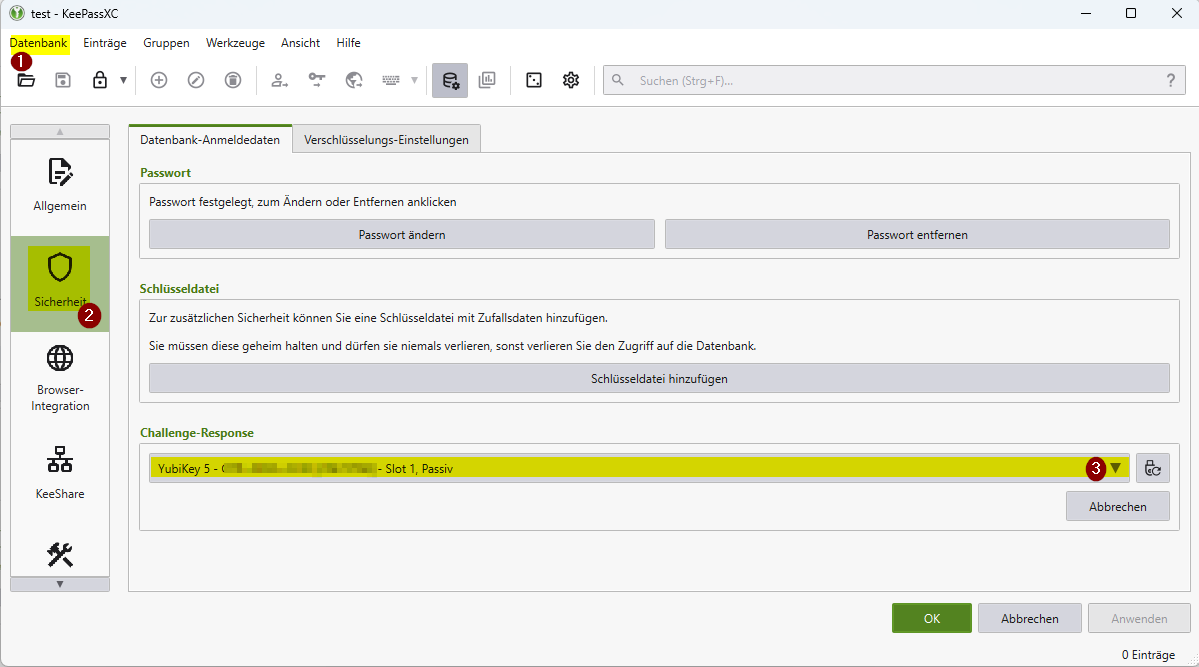Viewport: 1199px width, 667px height.
Task: Confirm with the green OK button
Action: (931, 618)
